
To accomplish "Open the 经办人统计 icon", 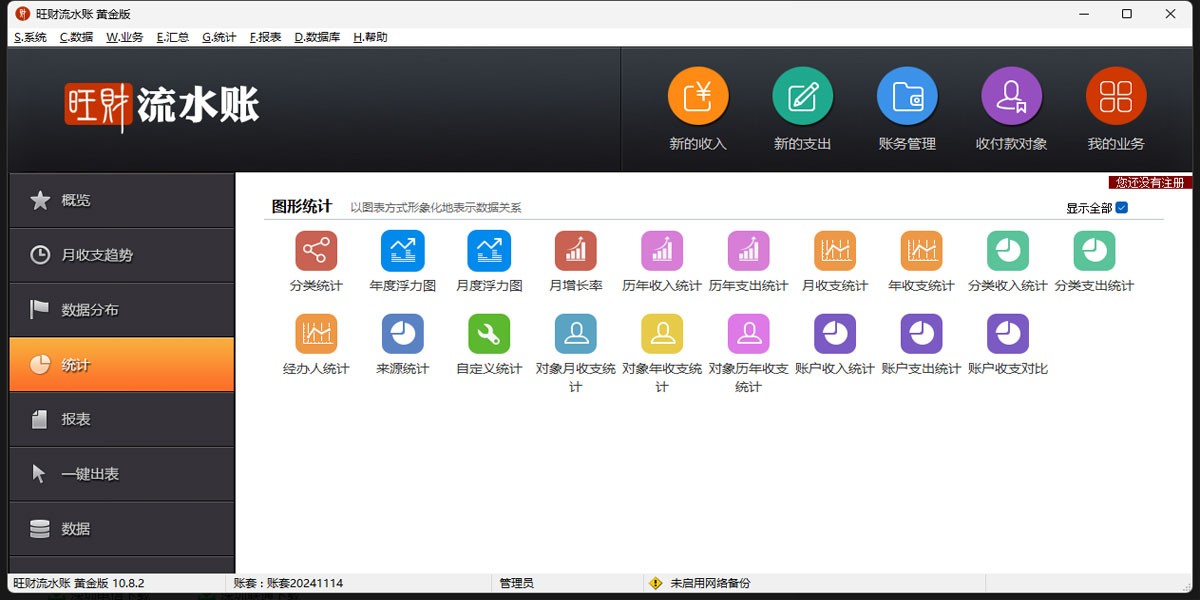I will click(x=316, y=334).
